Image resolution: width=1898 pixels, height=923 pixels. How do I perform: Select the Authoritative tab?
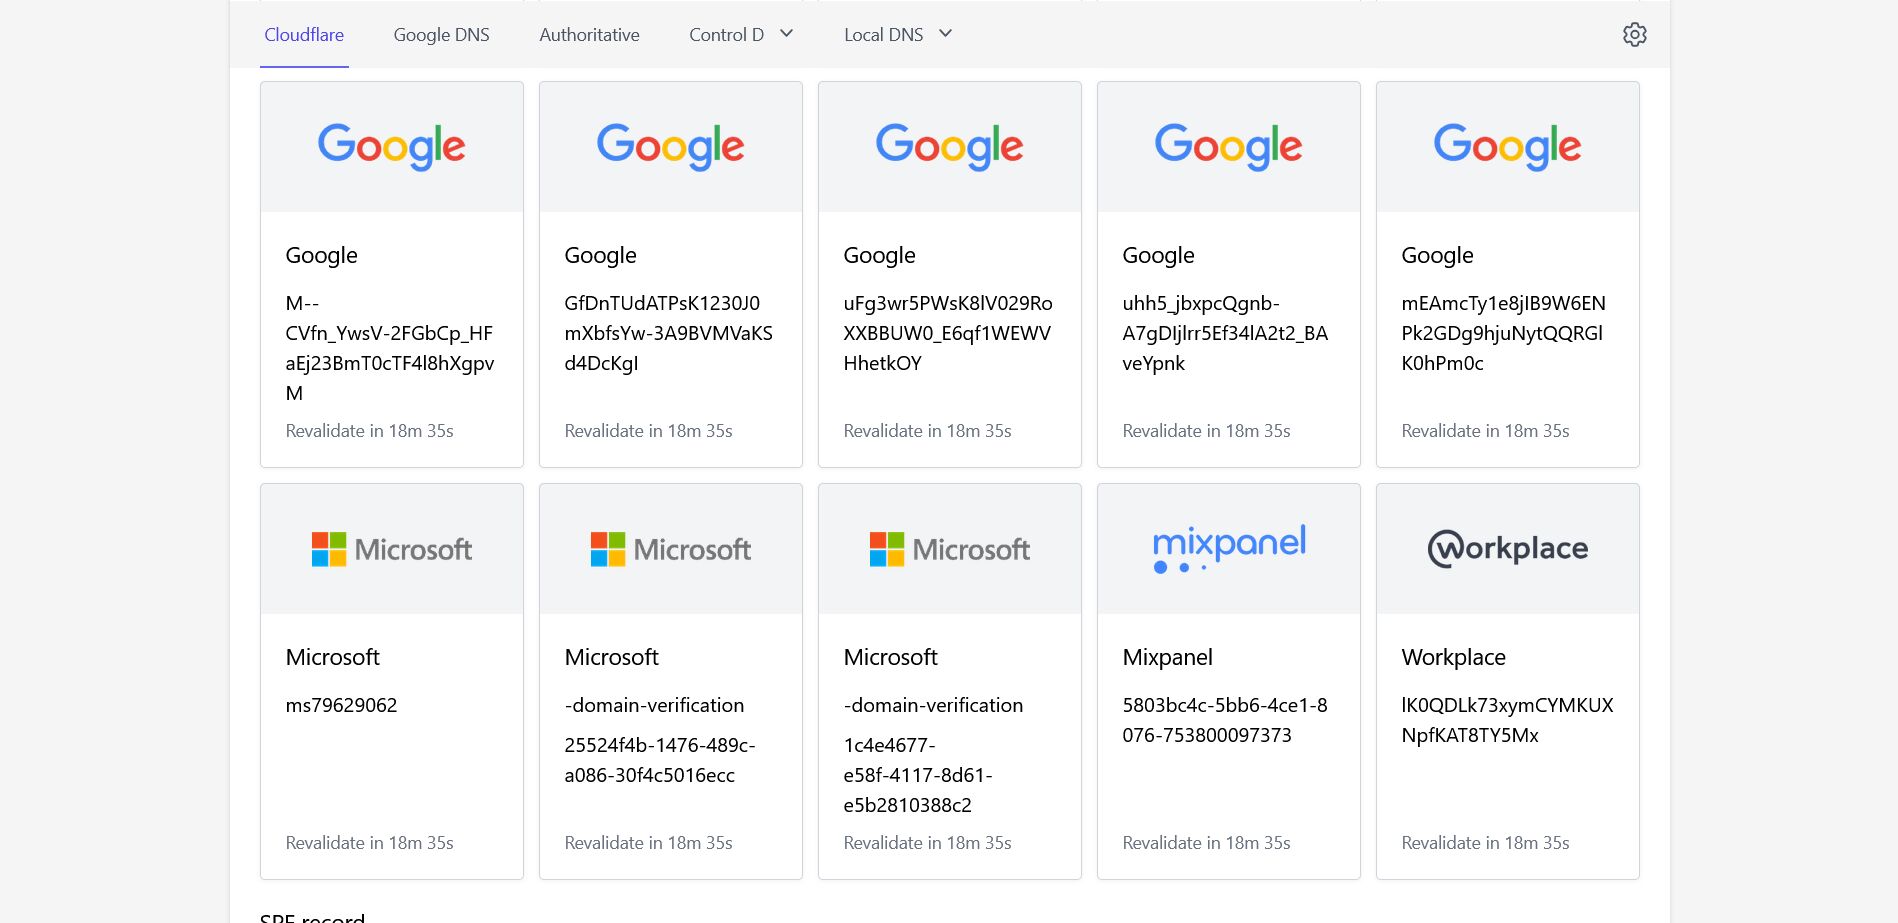(x=589, y=35)
